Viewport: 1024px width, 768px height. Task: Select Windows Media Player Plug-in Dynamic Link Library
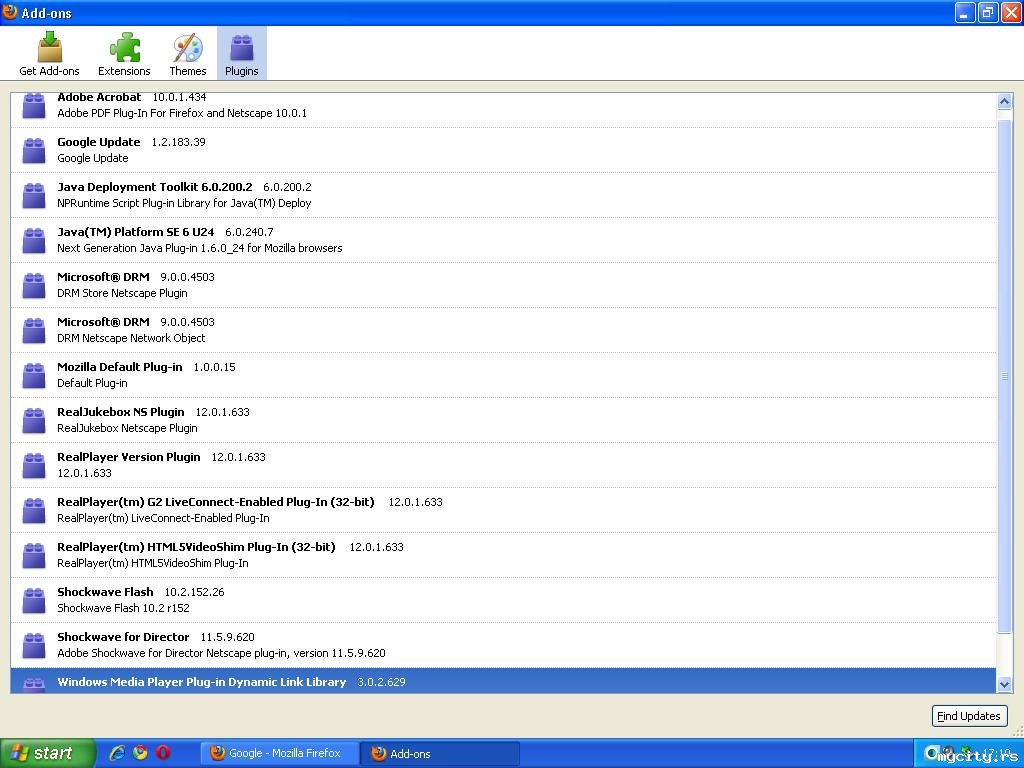tap(201, 682)
